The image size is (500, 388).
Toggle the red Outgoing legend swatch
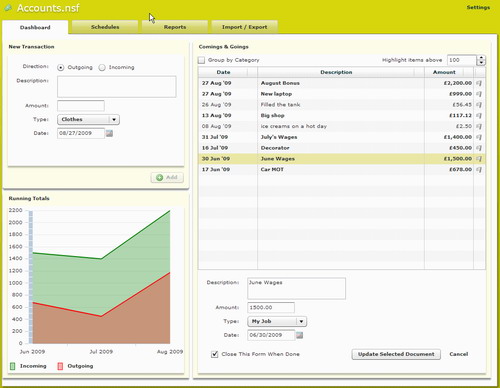60,366
